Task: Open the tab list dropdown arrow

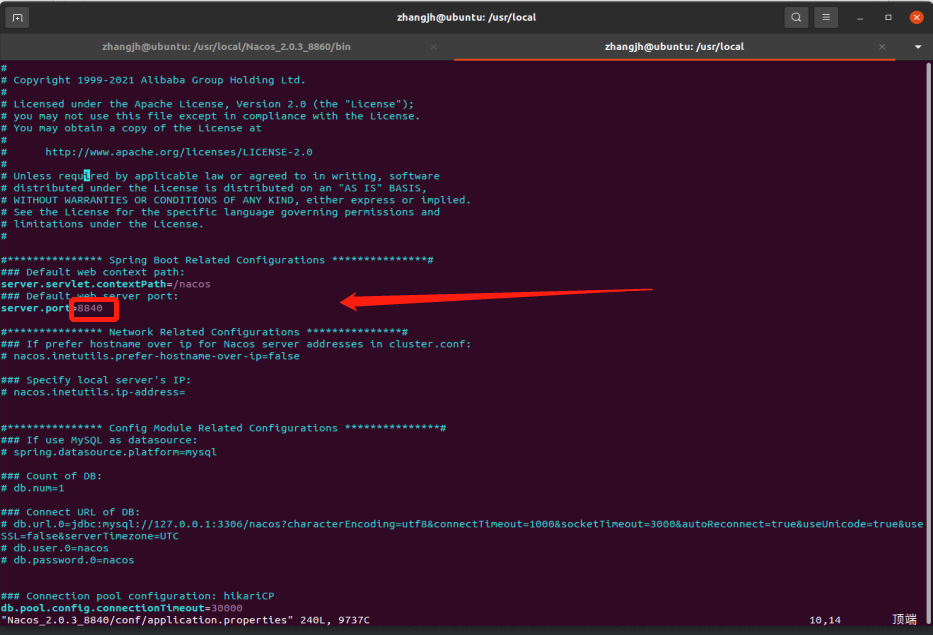Action: click(x=918, y=46)
